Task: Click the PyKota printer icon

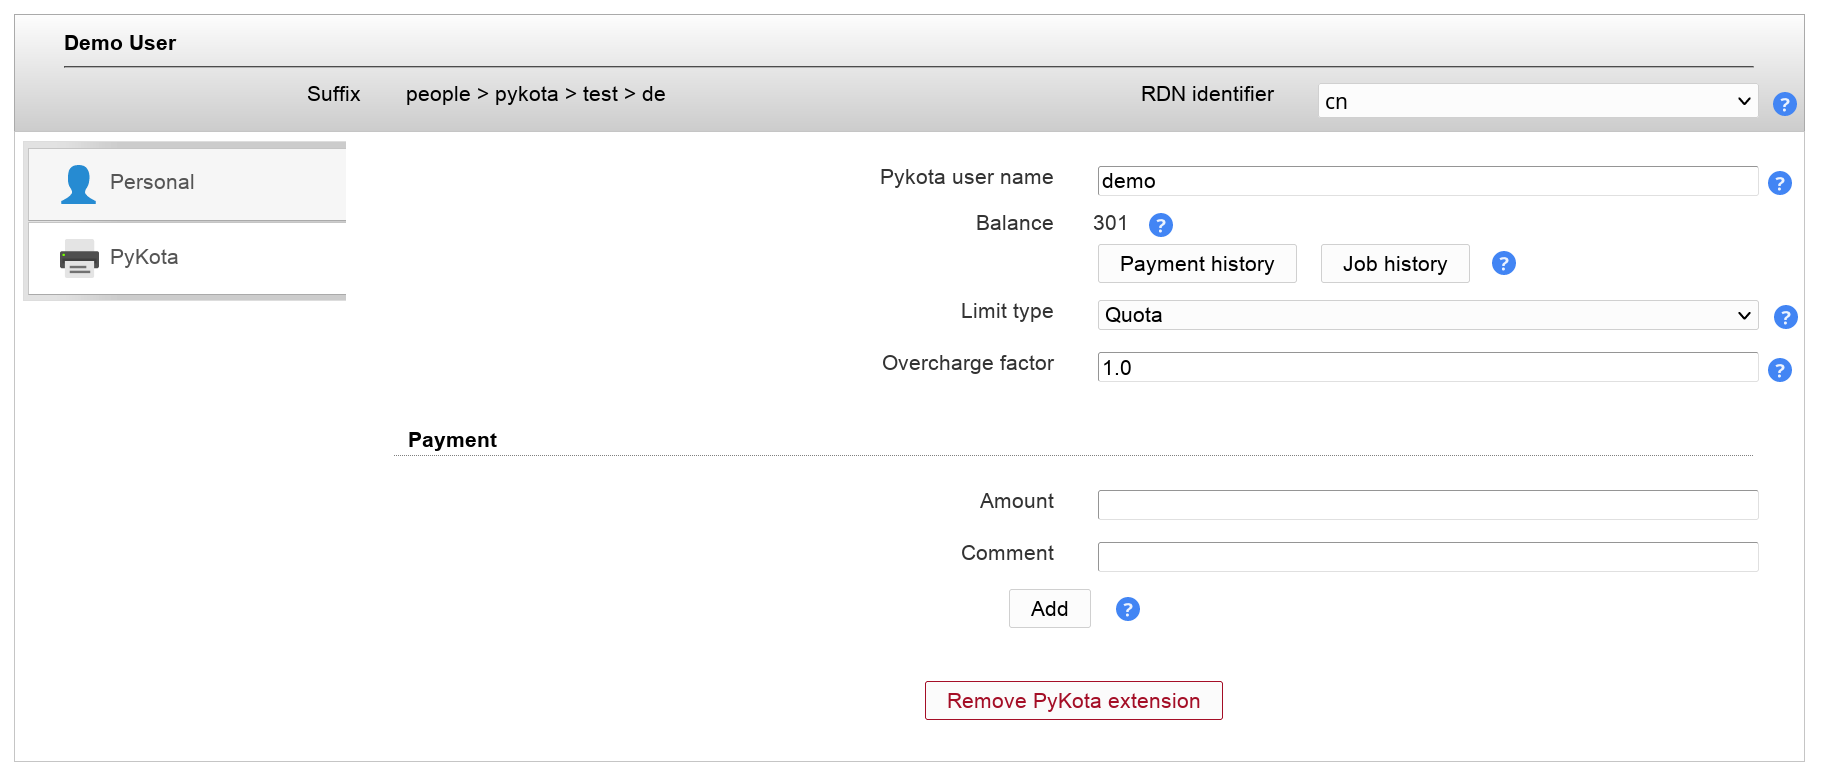Action: pos(79,258)
